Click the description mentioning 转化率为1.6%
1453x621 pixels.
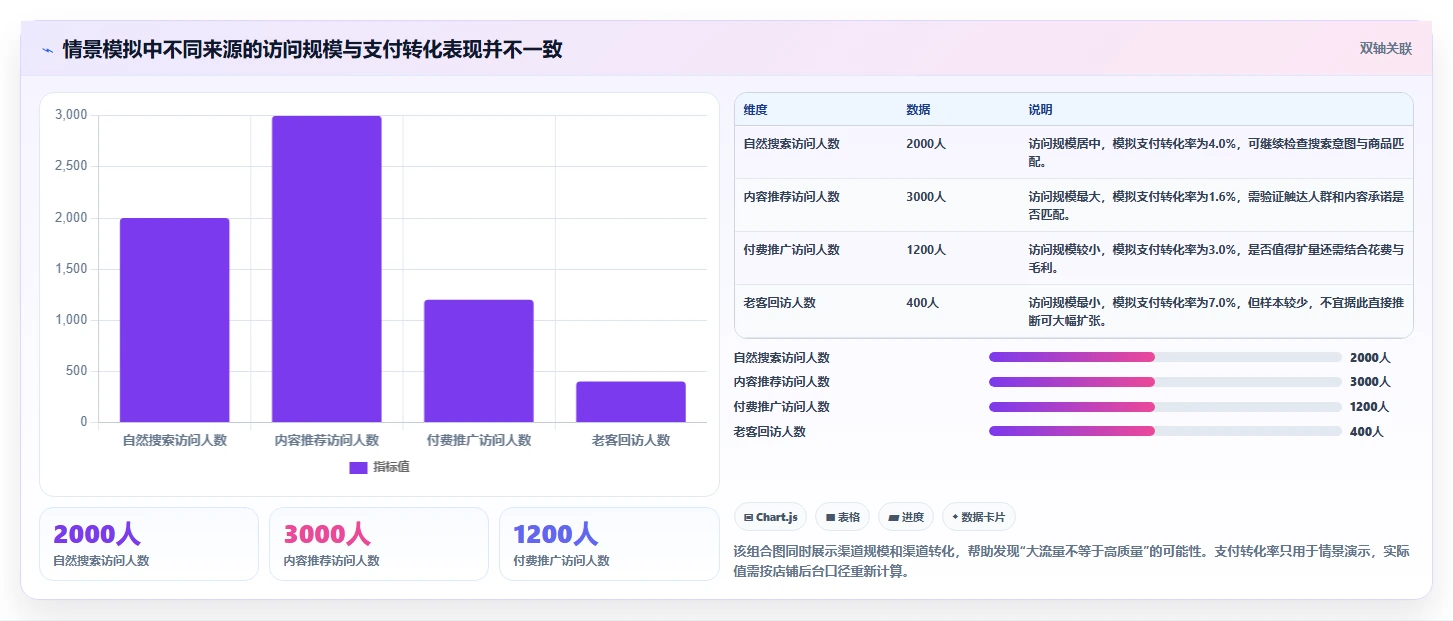pos(1216,205)
